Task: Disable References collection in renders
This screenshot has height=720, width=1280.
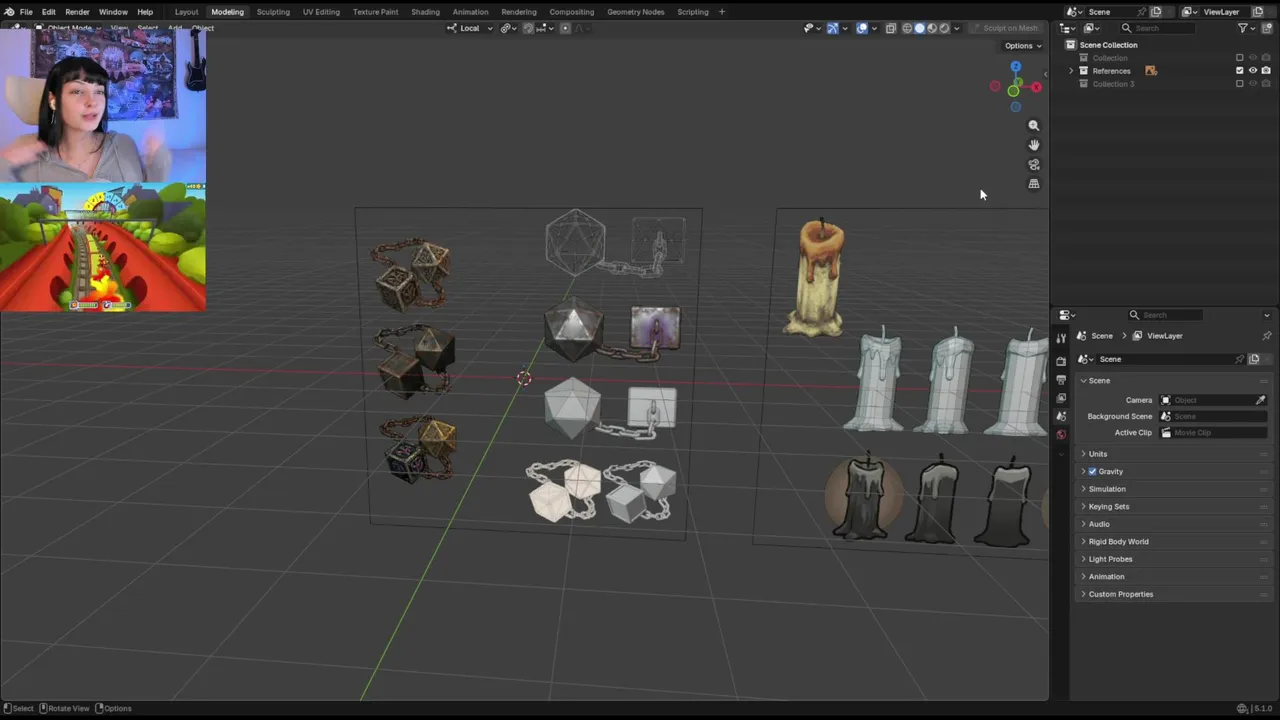Action: pyautogui.click(x=1266, y=71)
